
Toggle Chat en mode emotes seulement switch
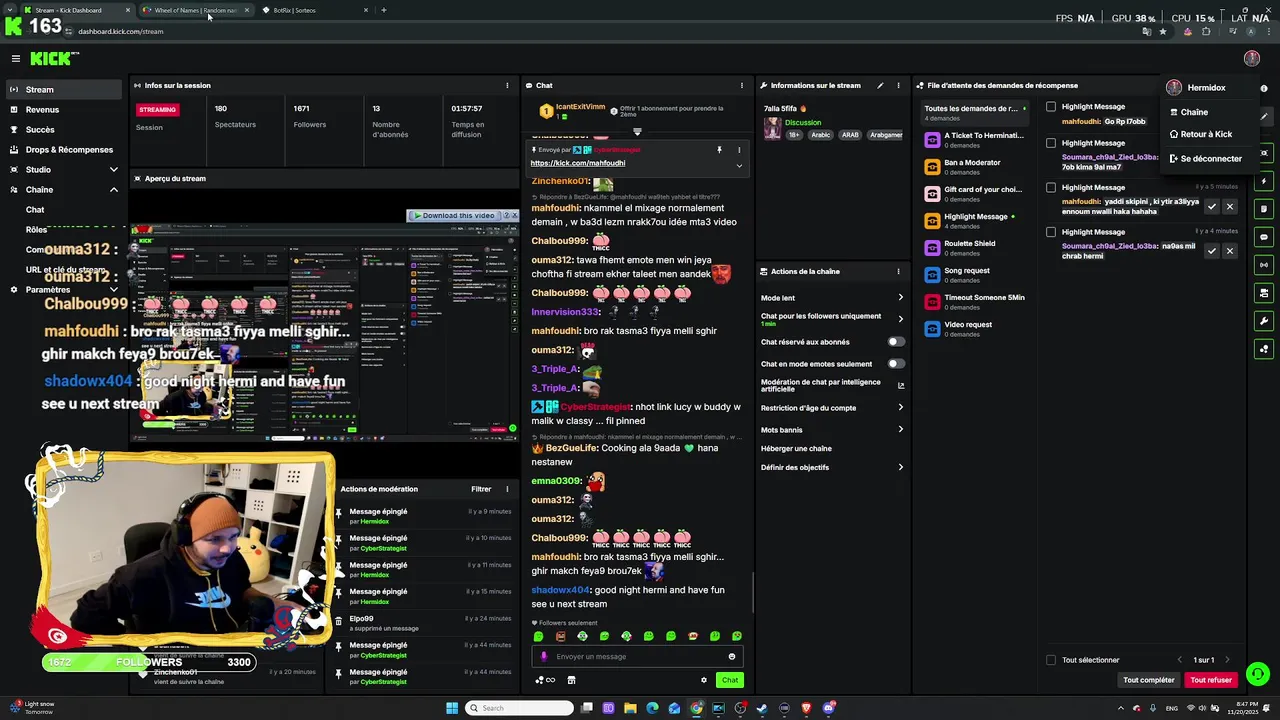896,364
